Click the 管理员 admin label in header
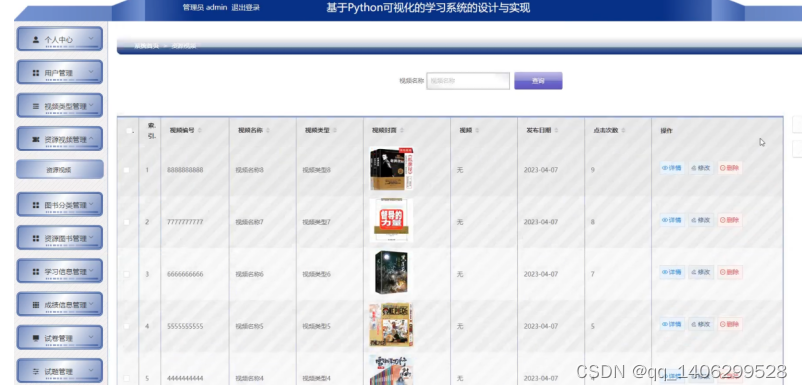The width and height of the screenshot is (802, 391). [x=205, y=8]
